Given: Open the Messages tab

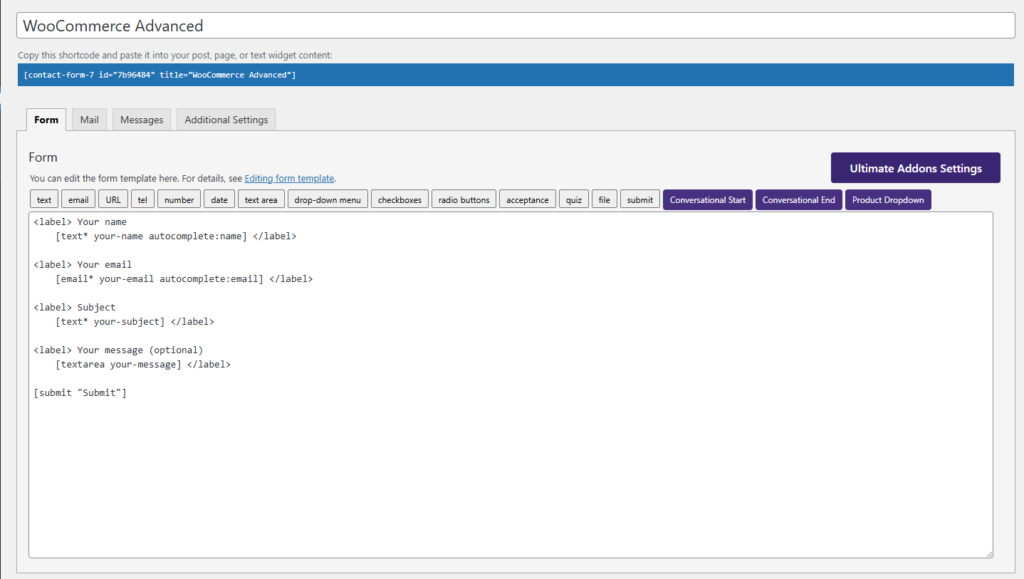Looking at the screenshot, I should (142, 119).
